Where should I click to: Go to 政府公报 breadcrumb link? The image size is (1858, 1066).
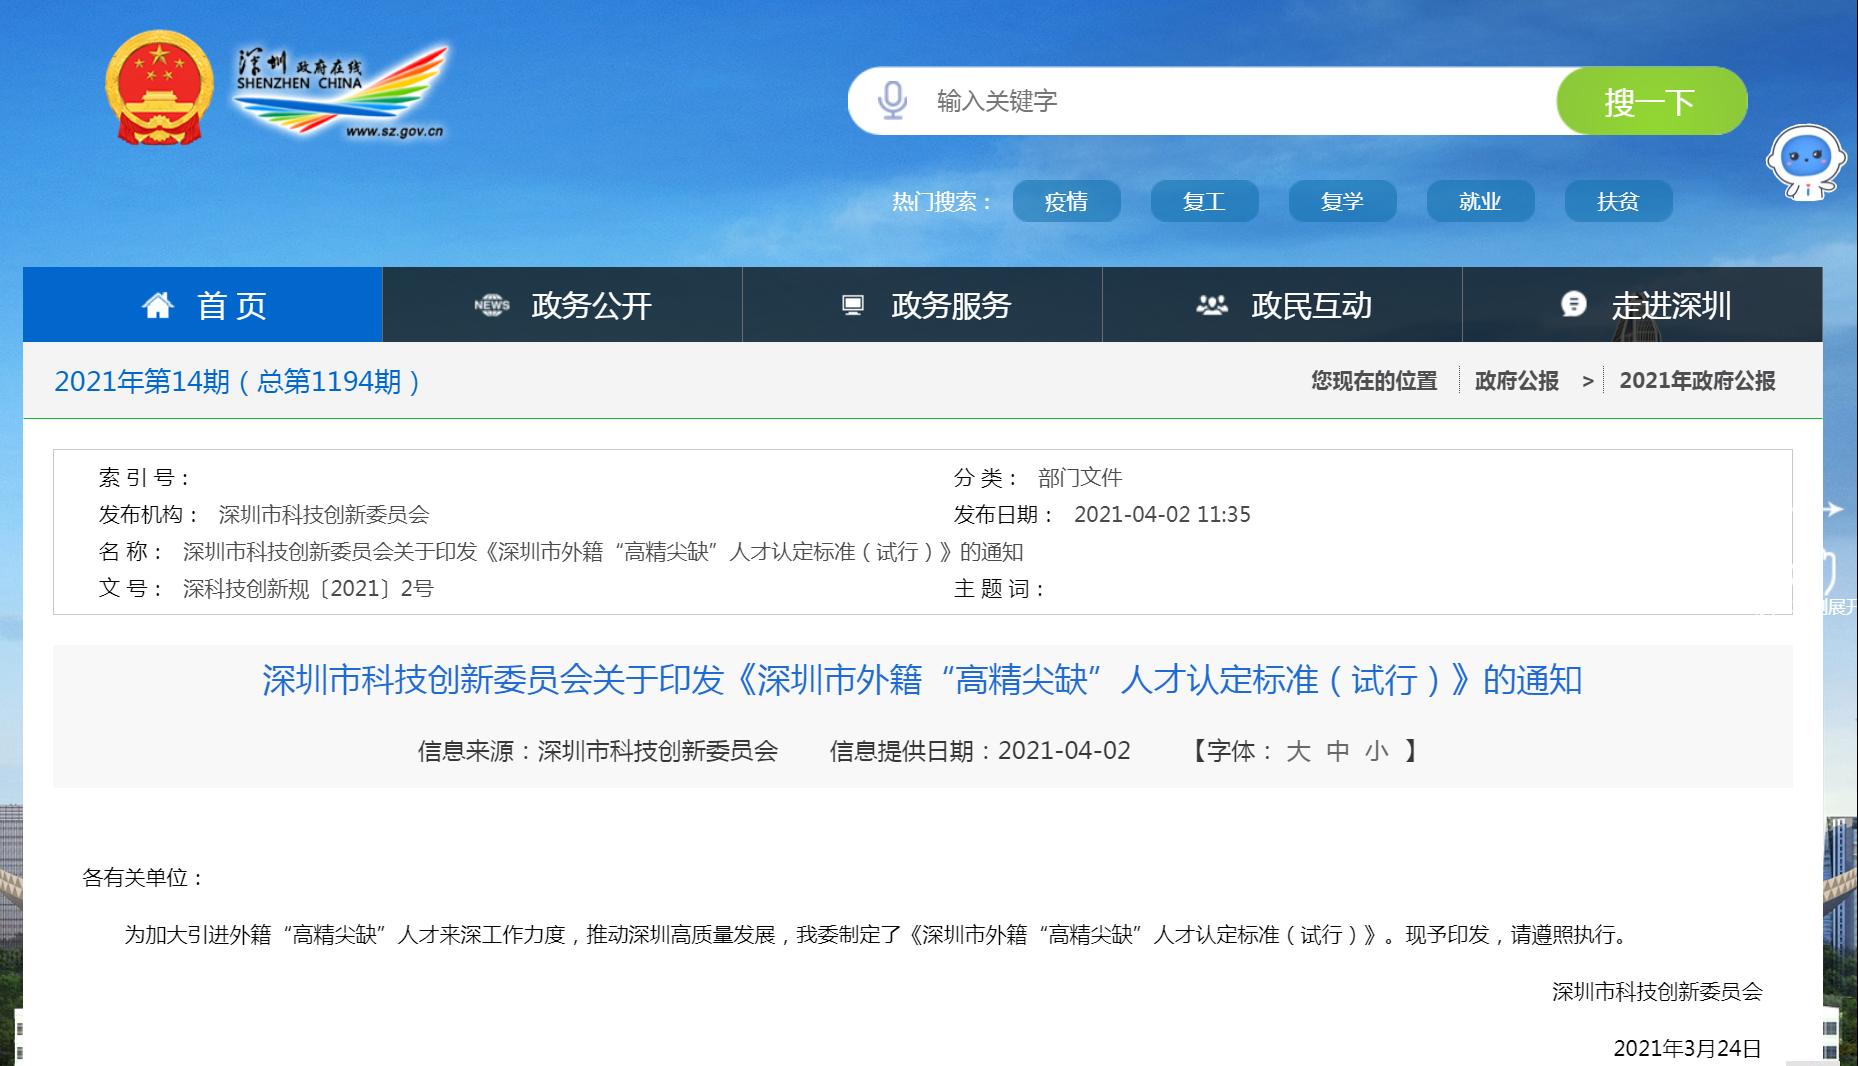1516,381
